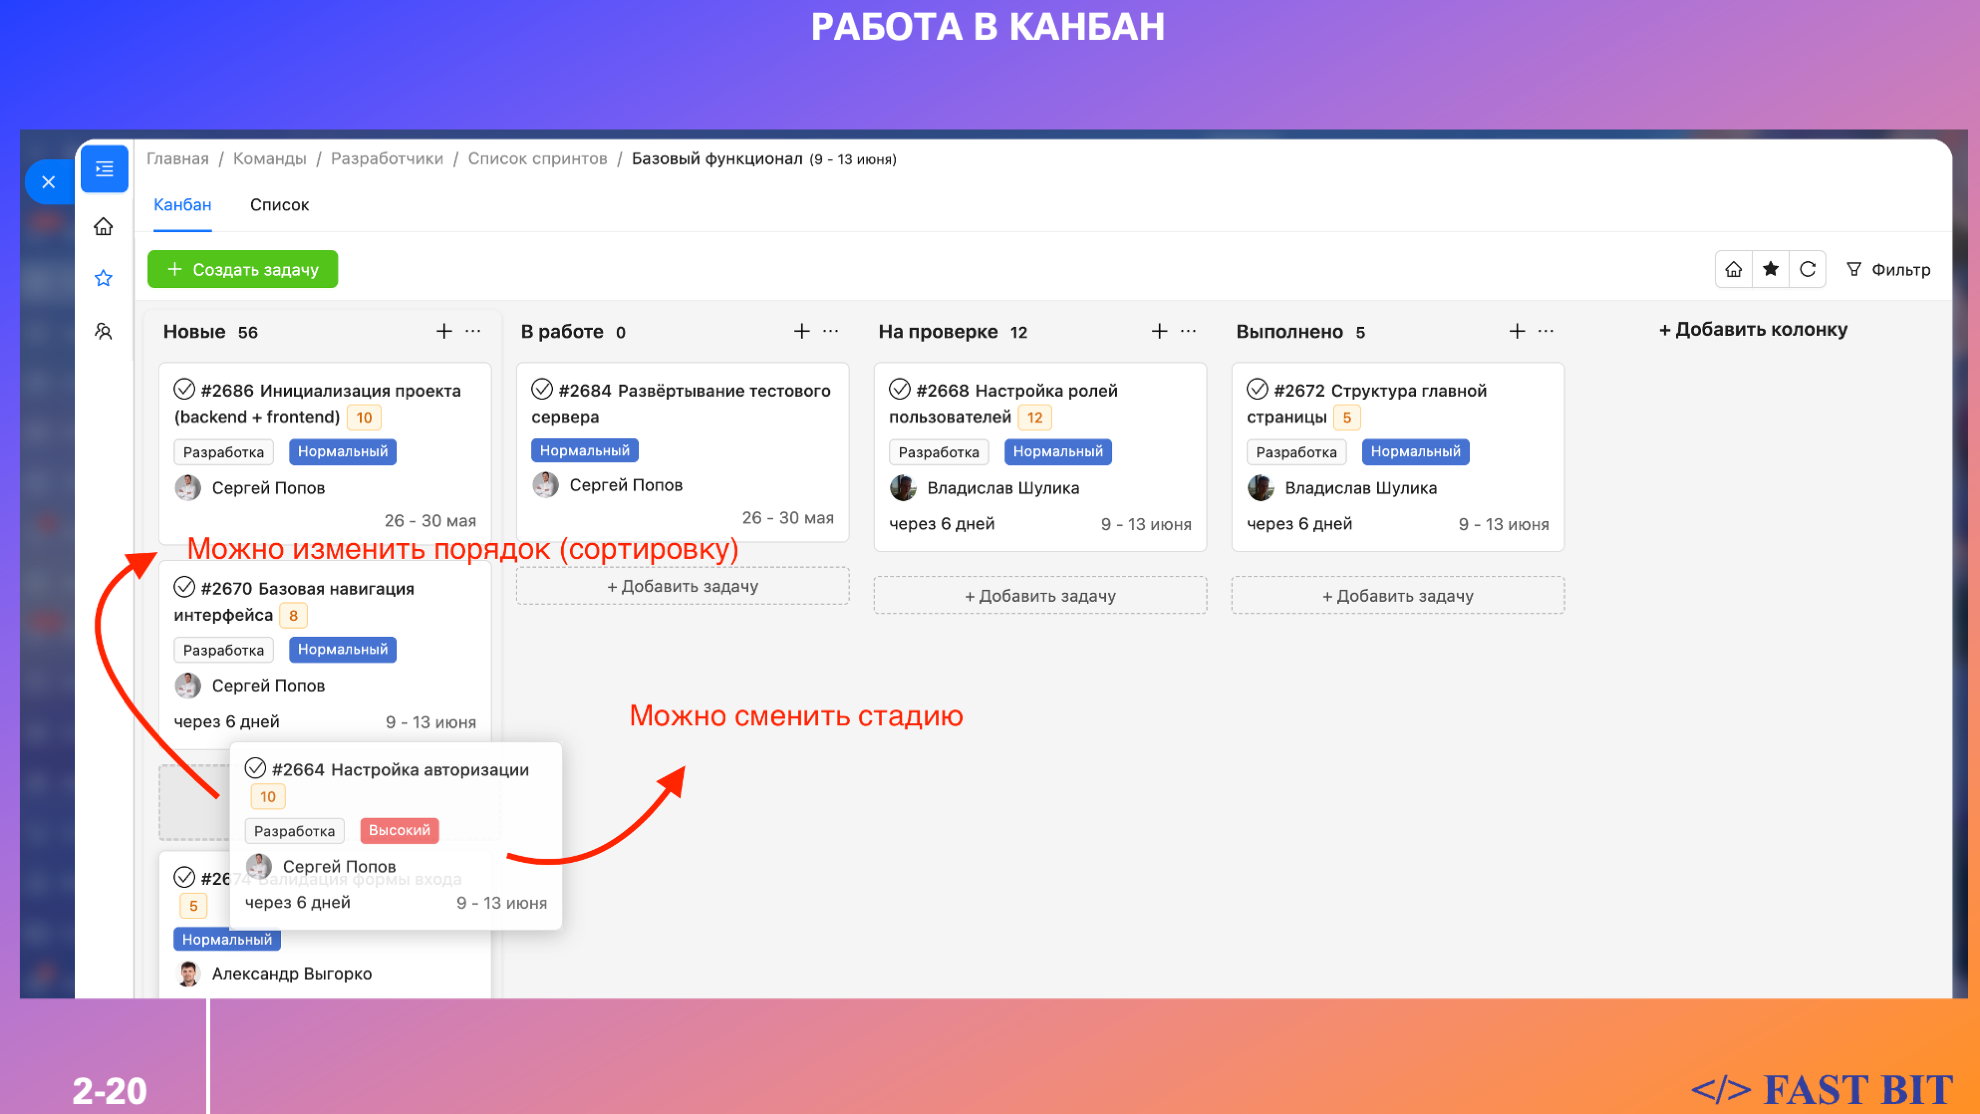Open the Список спринтов breadcrumb link
This screenshot has width=1980, height=1114.
[x=538, y=159]
